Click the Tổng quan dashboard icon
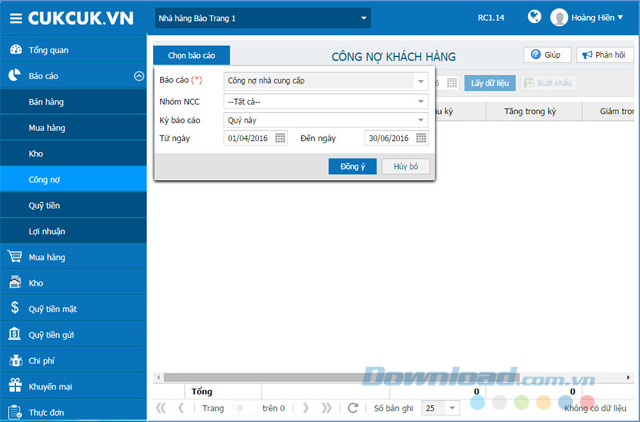 tap(14, 49)
